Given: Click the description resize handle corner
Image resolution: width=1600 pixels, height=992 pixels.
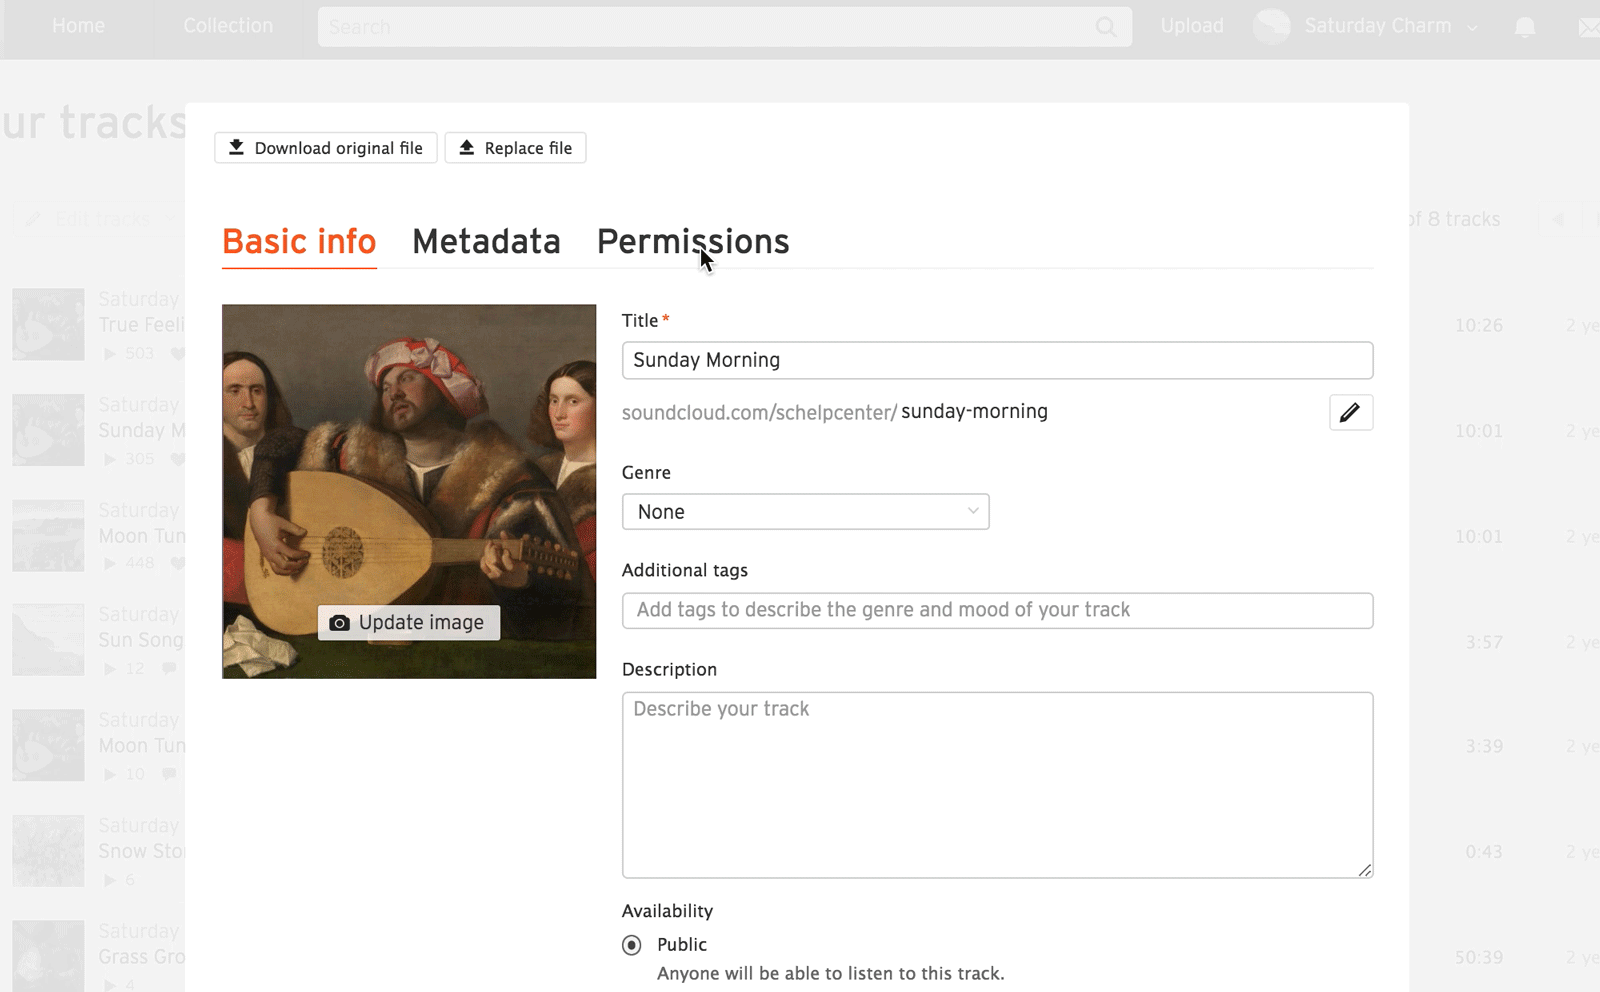Looking at the screenshot, I should [x=1365, y=870].
